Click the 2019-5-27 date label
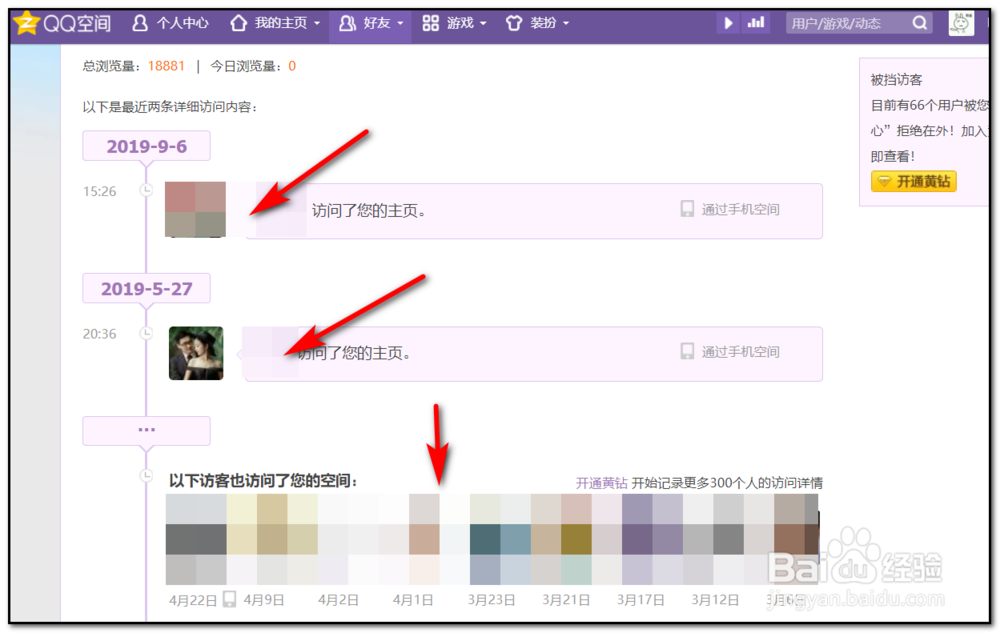The height and width of the screenshot is (633, 1000). click(x=147, y=289)
